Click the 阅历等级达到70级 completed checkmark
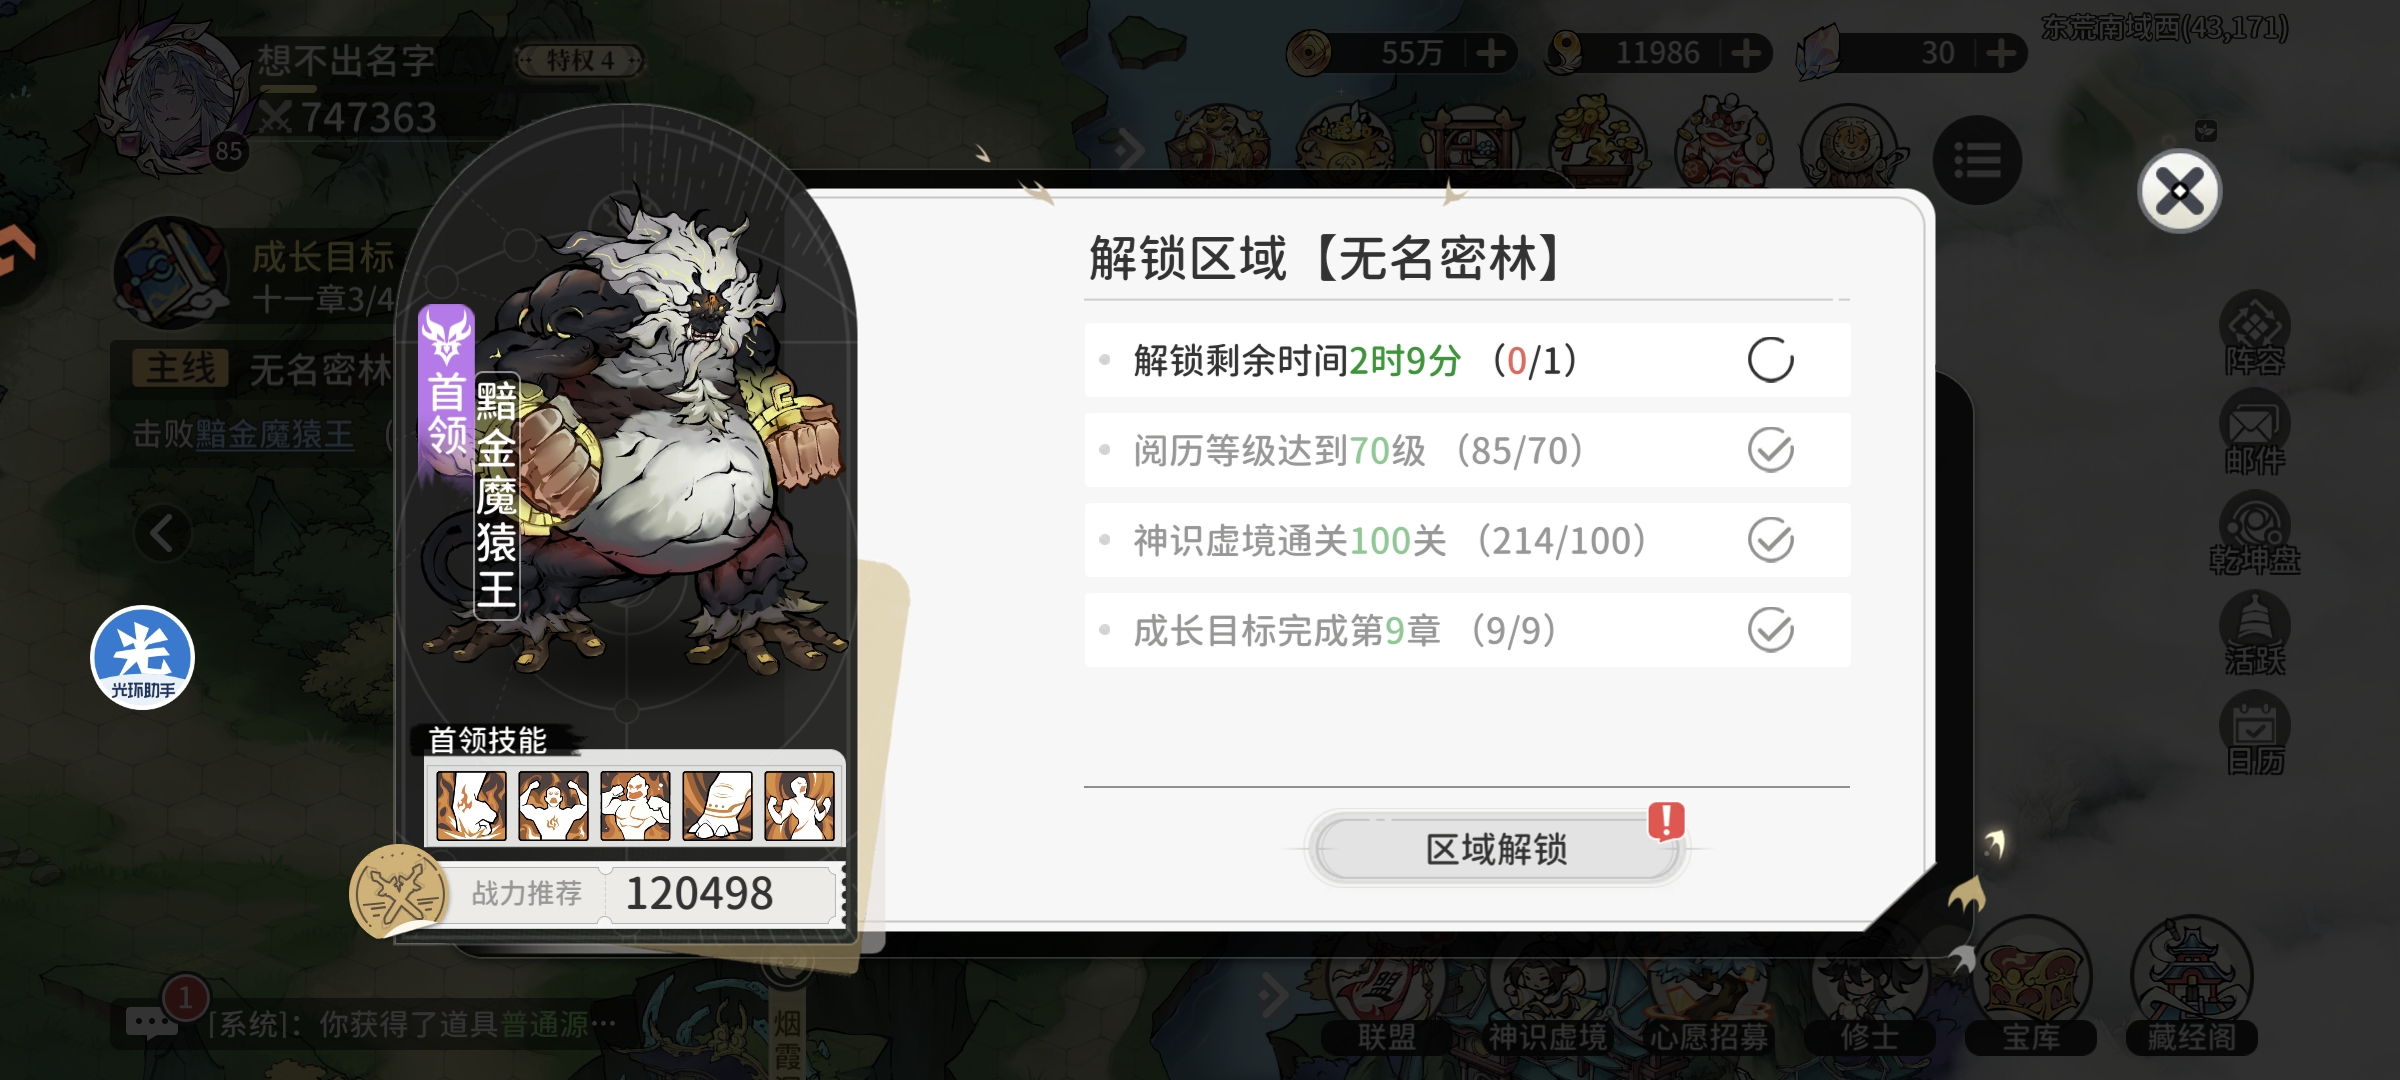 click(x=1770, y=450)
